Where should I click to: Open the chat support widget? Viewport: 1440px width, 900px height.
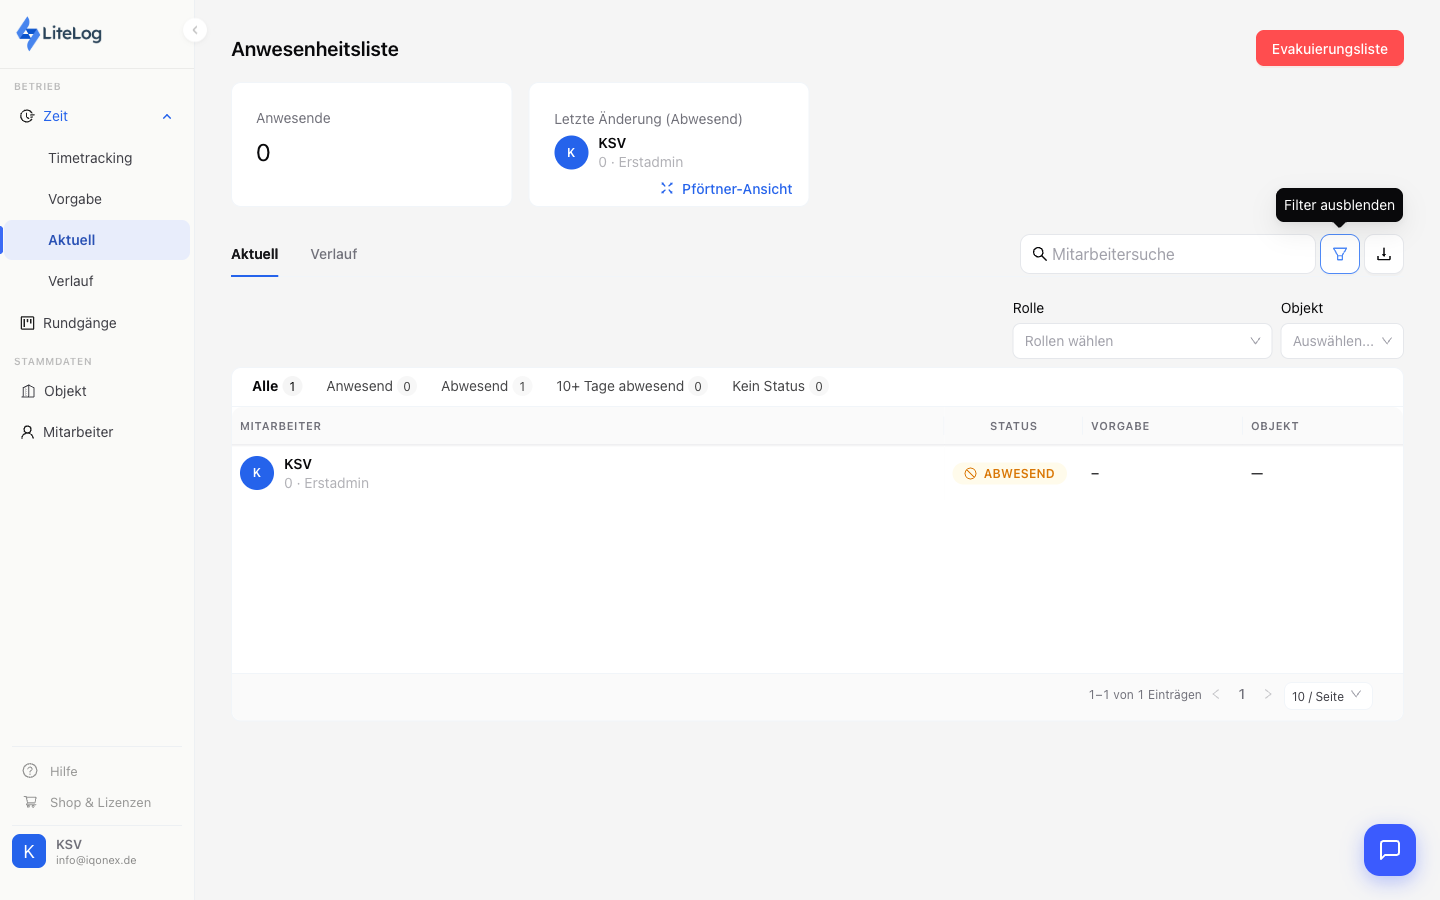1389,850
